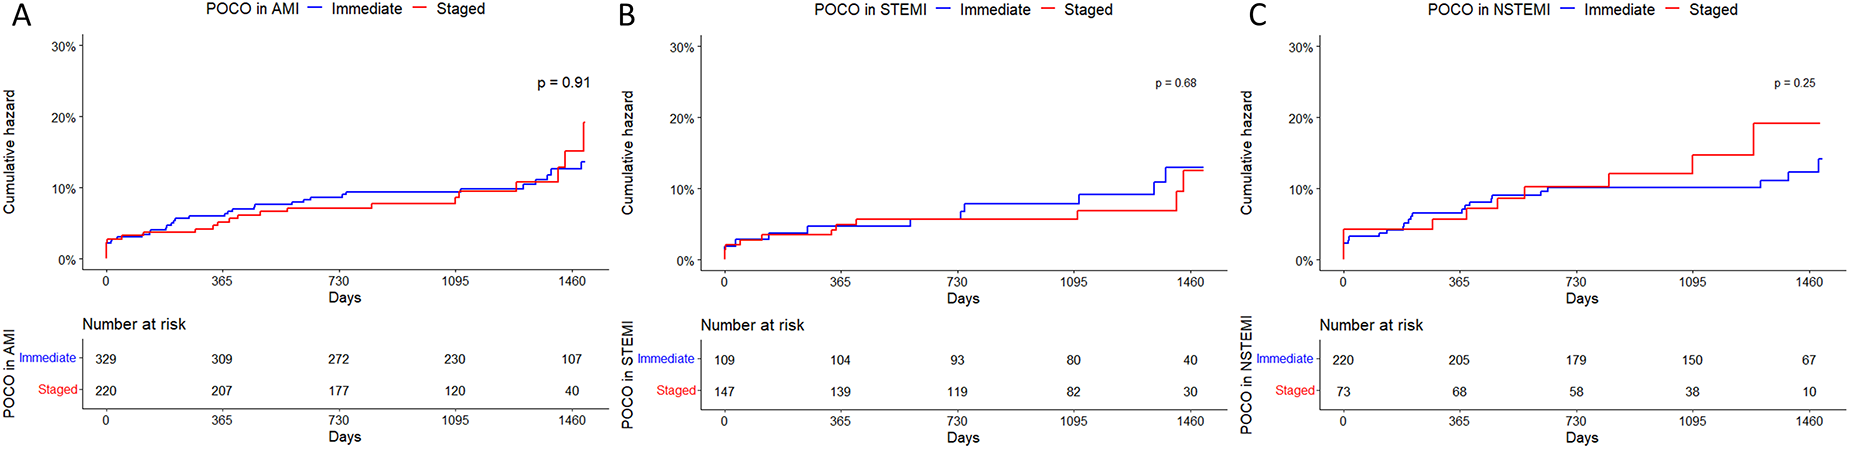The image size is (1850, 449).
Task: Click the p = 0.91 annotation
Action: pyautogui.click(x=564, y=83)
